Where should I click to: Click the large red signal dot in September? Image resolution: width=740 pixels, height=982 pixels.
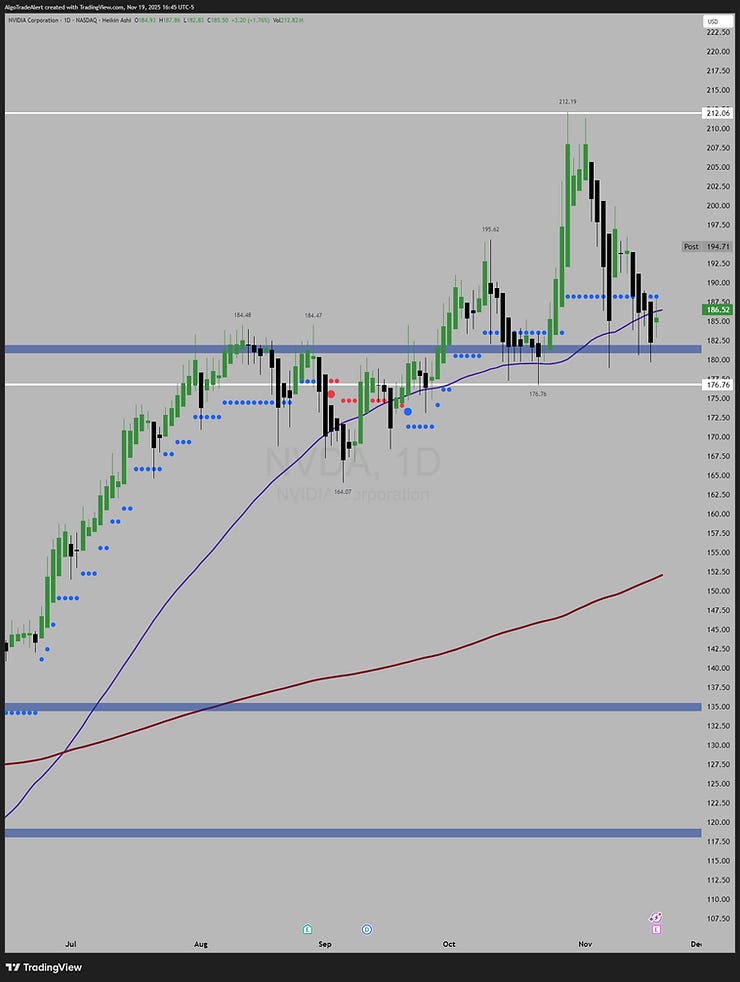(x=331, y=395)
